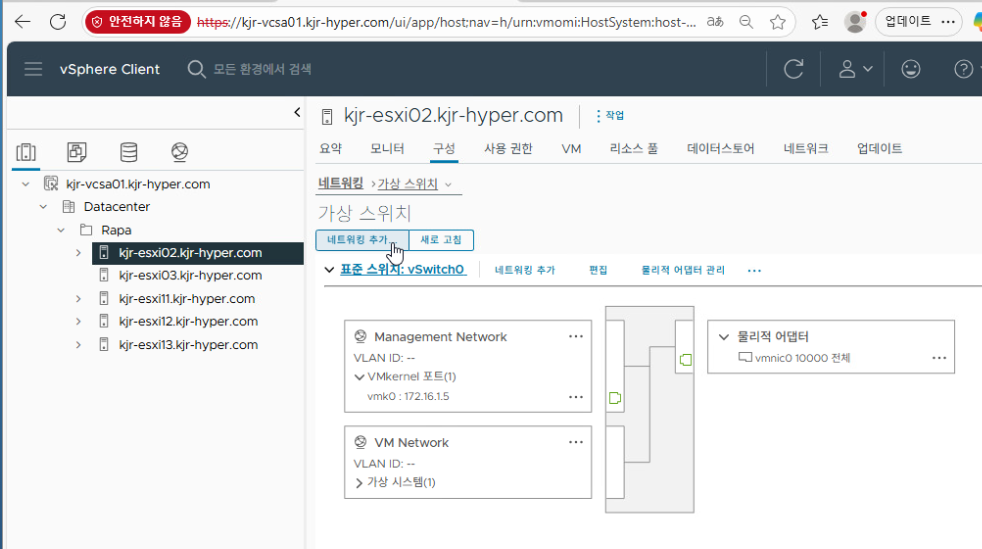Screen dimensions: 982x549
Task: Open the 네트워크 tab
Action: [805, 148]
